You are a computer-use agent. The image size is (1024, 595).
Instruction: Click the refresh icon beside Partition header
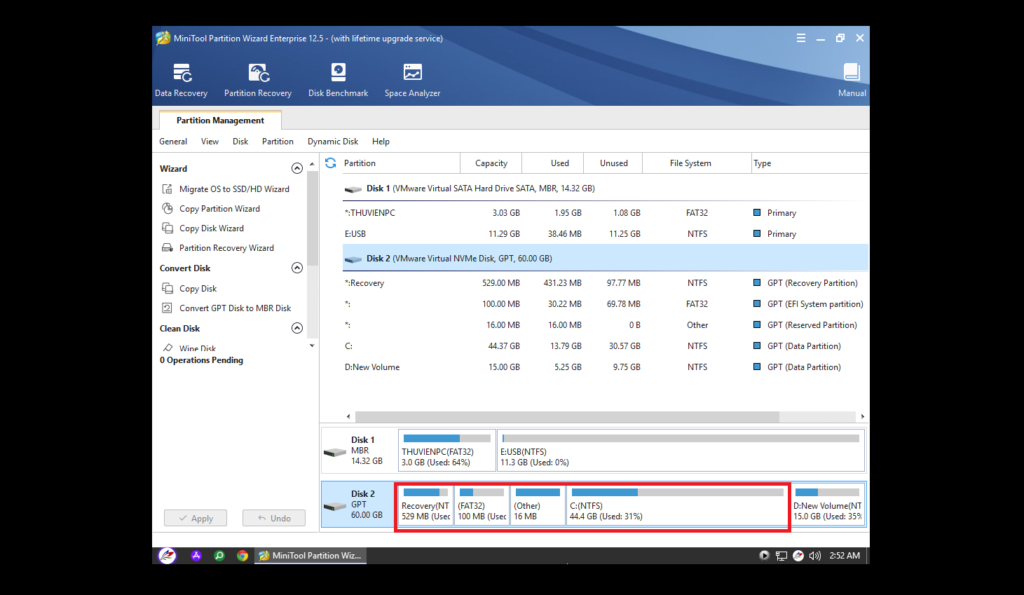click(x=331, y=163)
